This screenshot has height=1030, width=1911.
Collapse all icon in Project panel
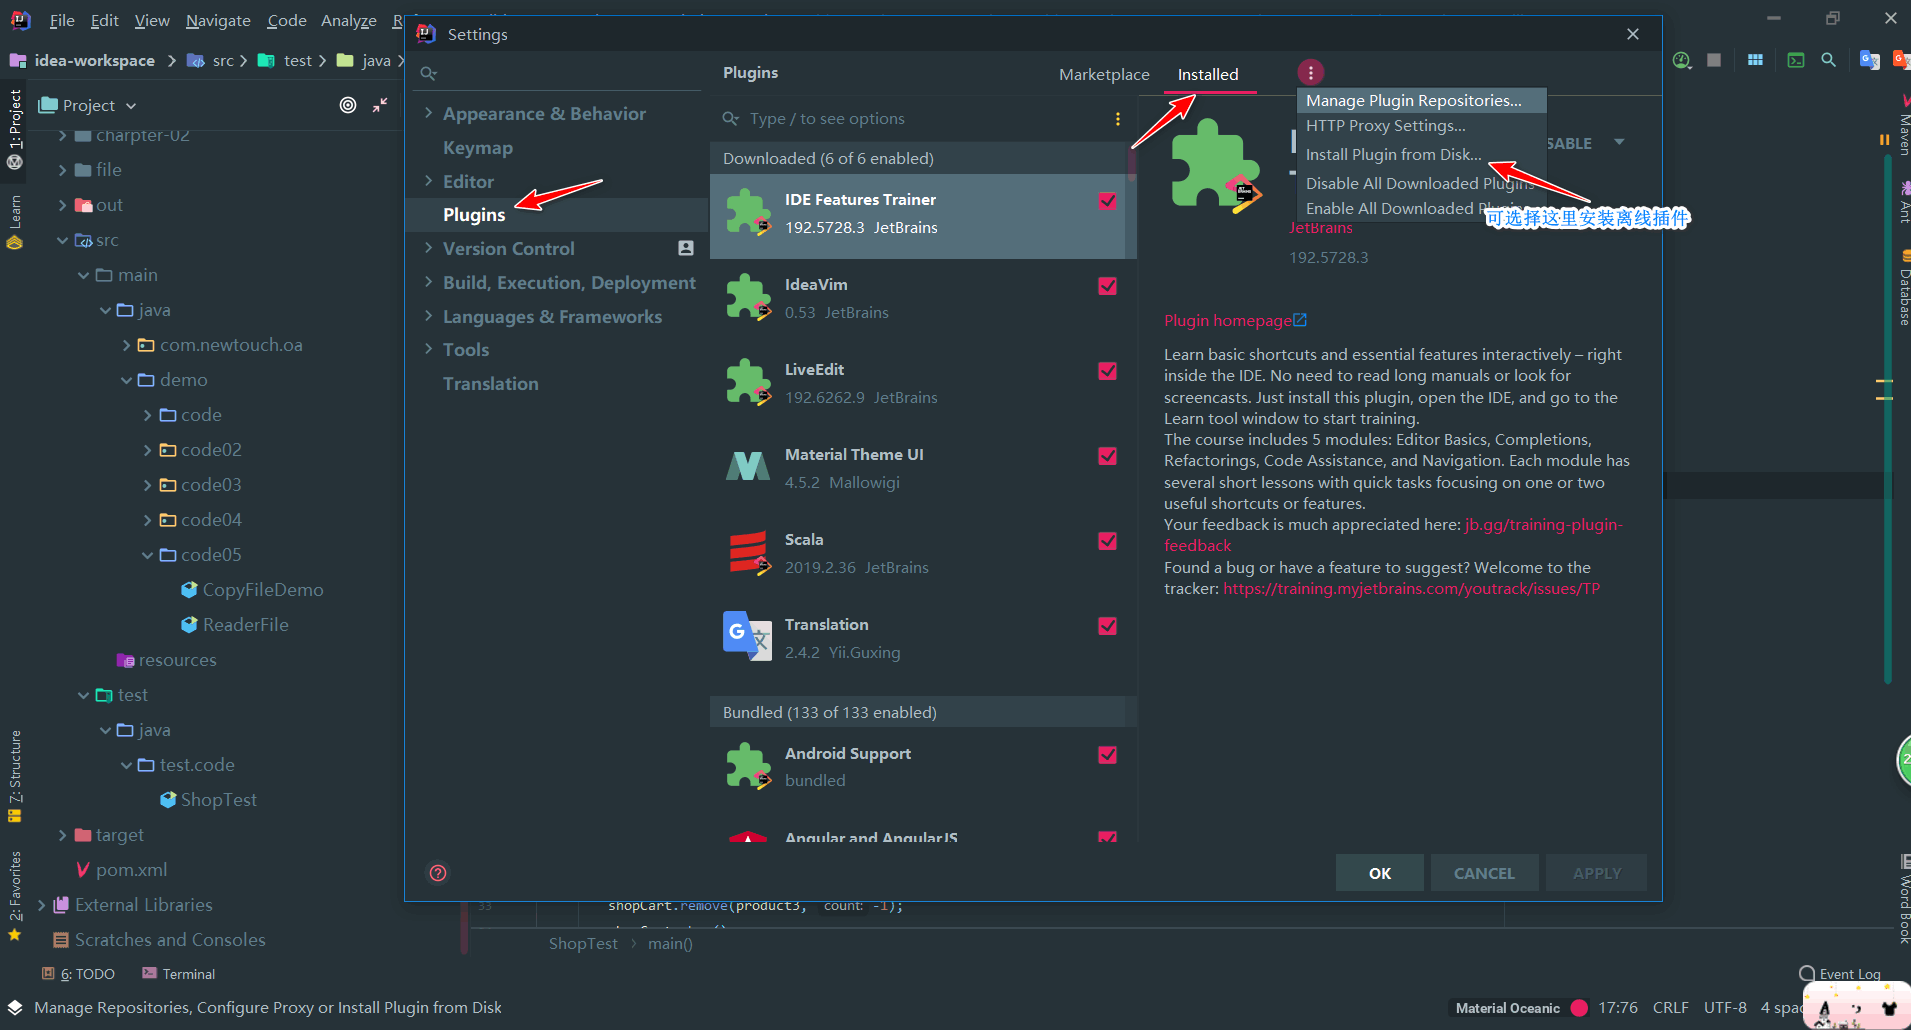coord(380,105)
